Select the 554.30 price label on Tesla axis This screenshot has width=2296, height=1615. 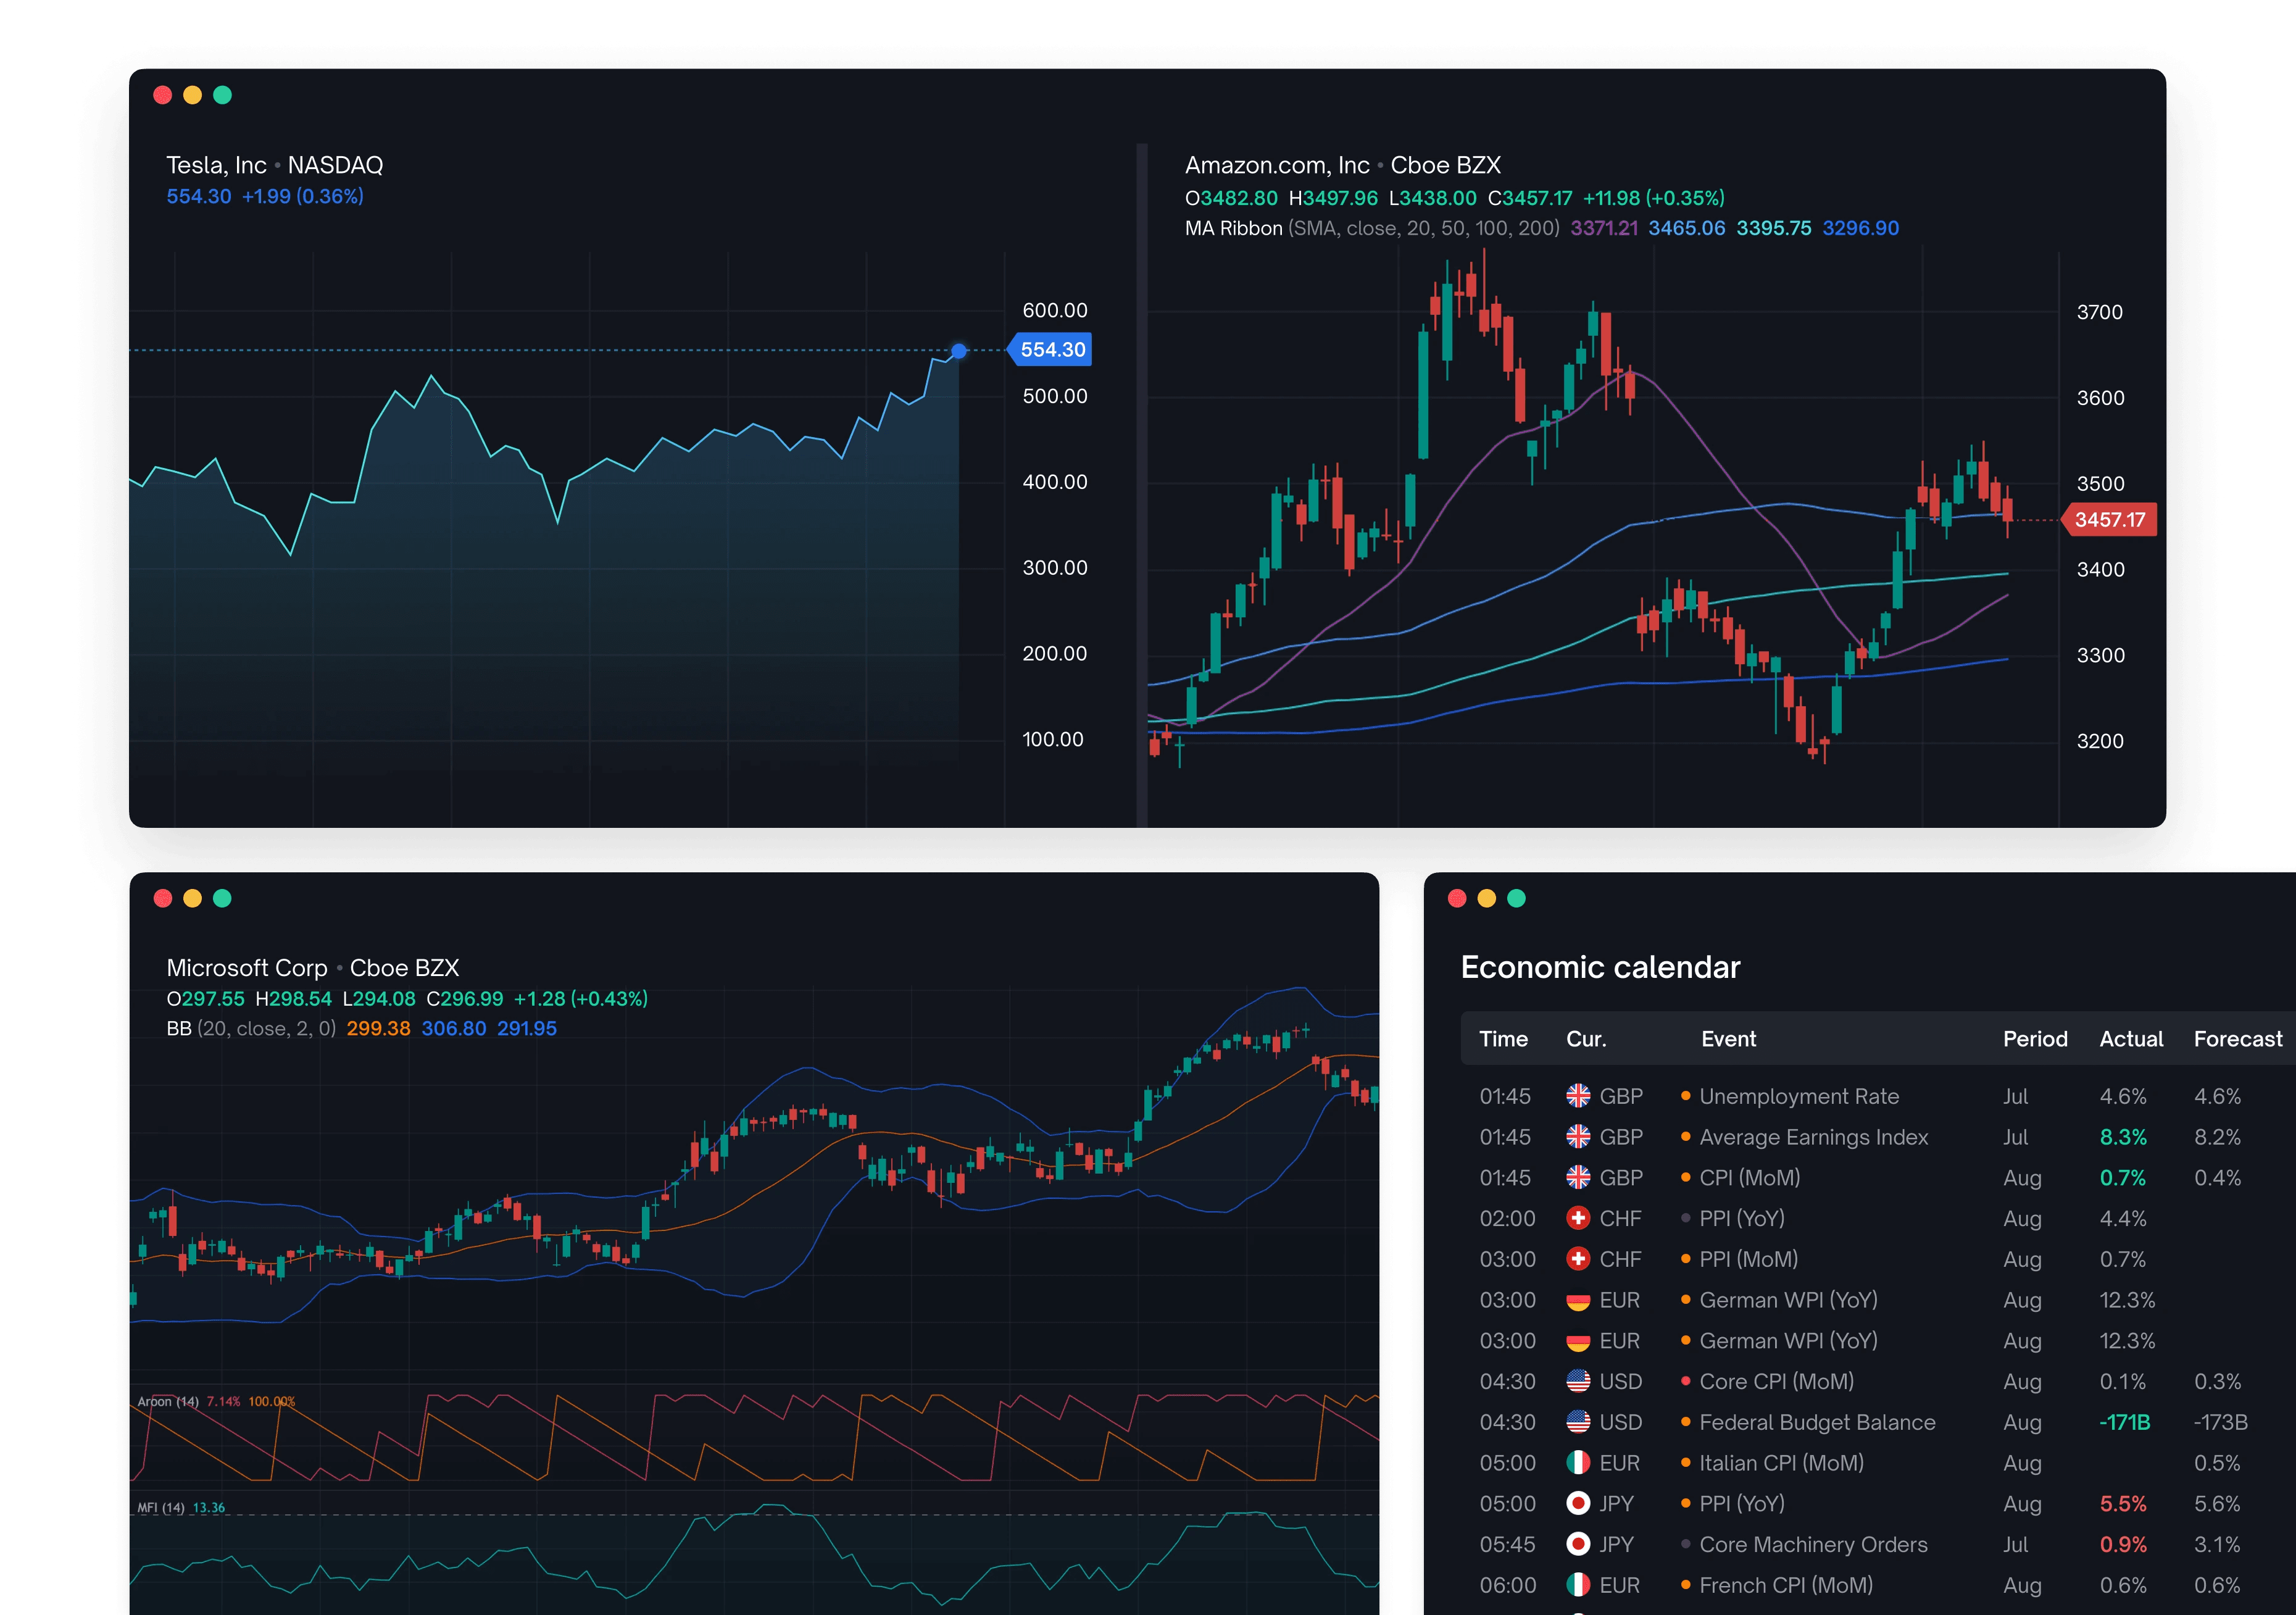point(1052,350)
